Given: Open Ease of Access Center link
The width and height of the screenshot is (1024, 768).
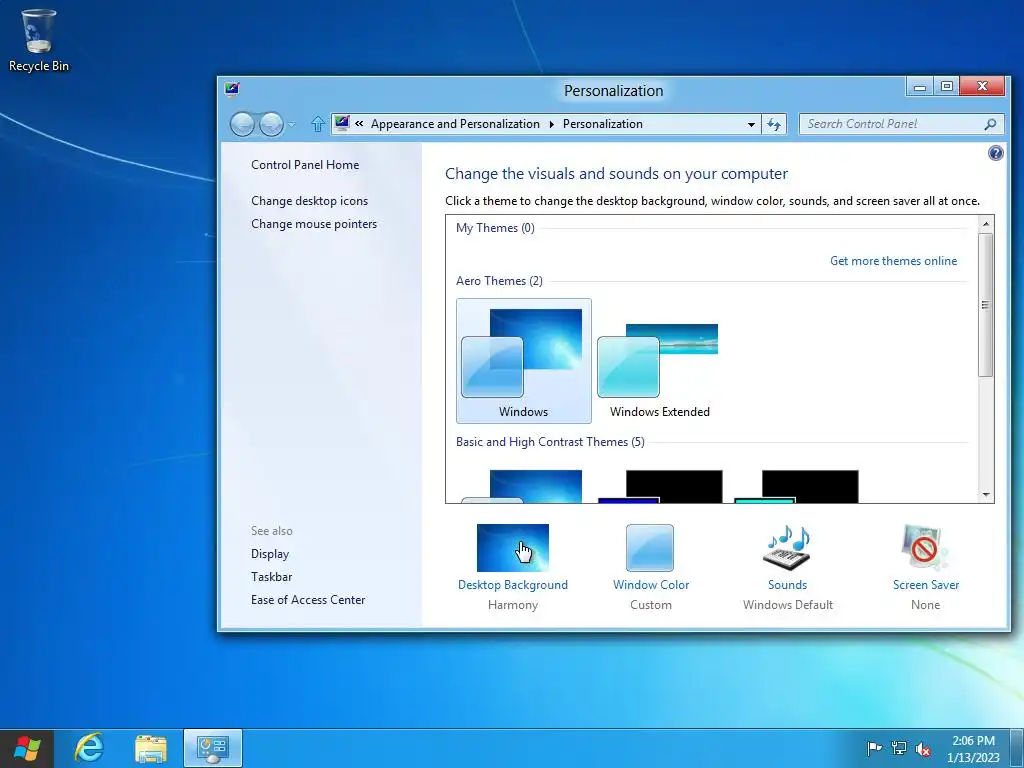Looking at the screenshot, I should (x=308, y=600).
